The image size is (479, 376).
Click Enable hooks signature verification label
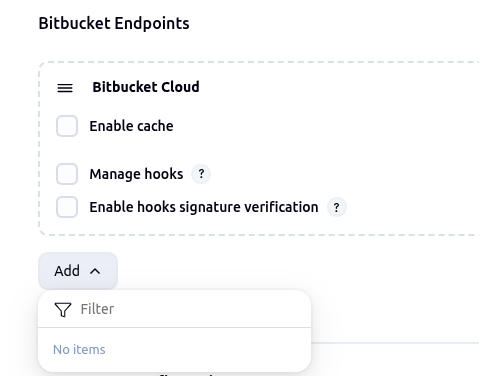(x=204, y=207)
